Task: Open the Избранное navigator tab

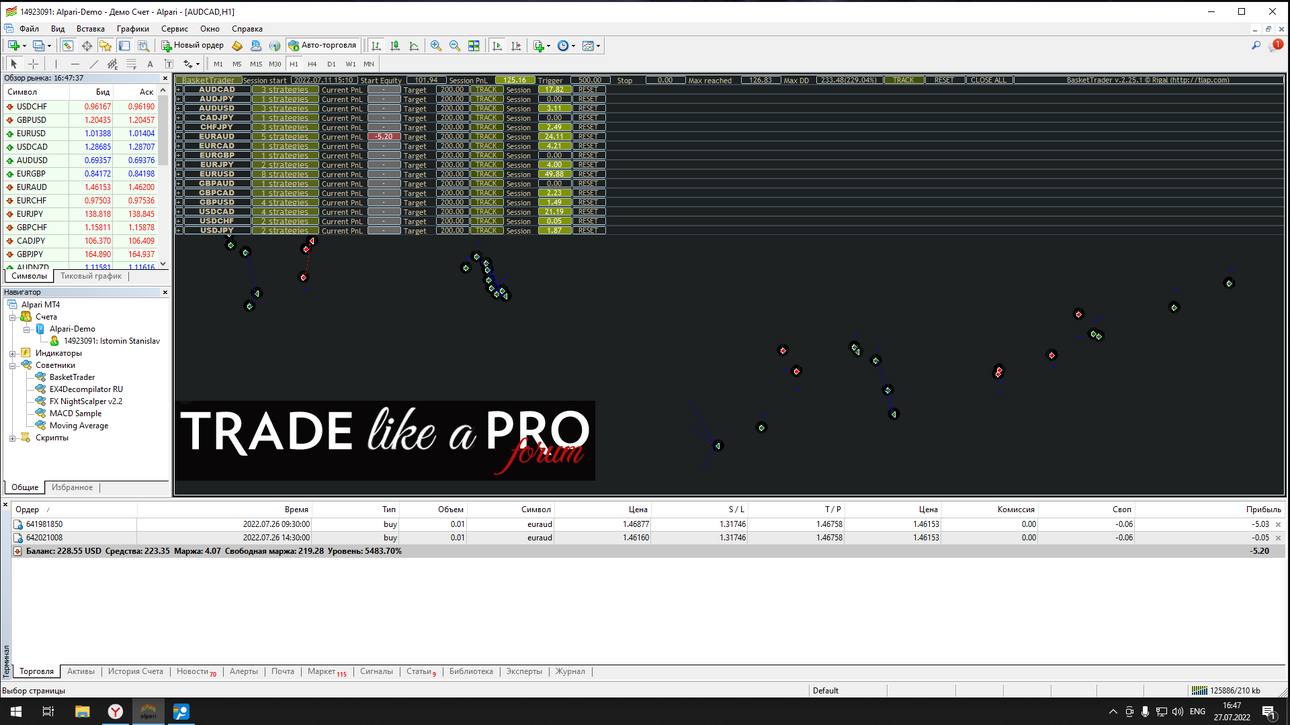Action: 72,487
